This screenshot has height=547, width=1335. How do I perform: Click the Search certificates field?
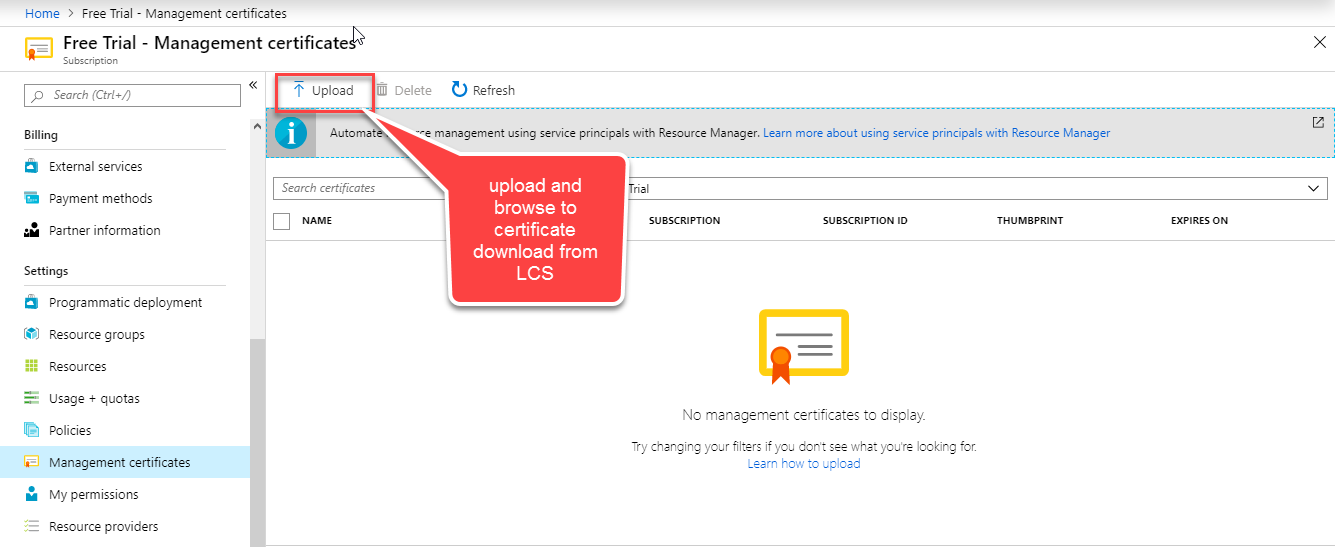tap(360, 188)
